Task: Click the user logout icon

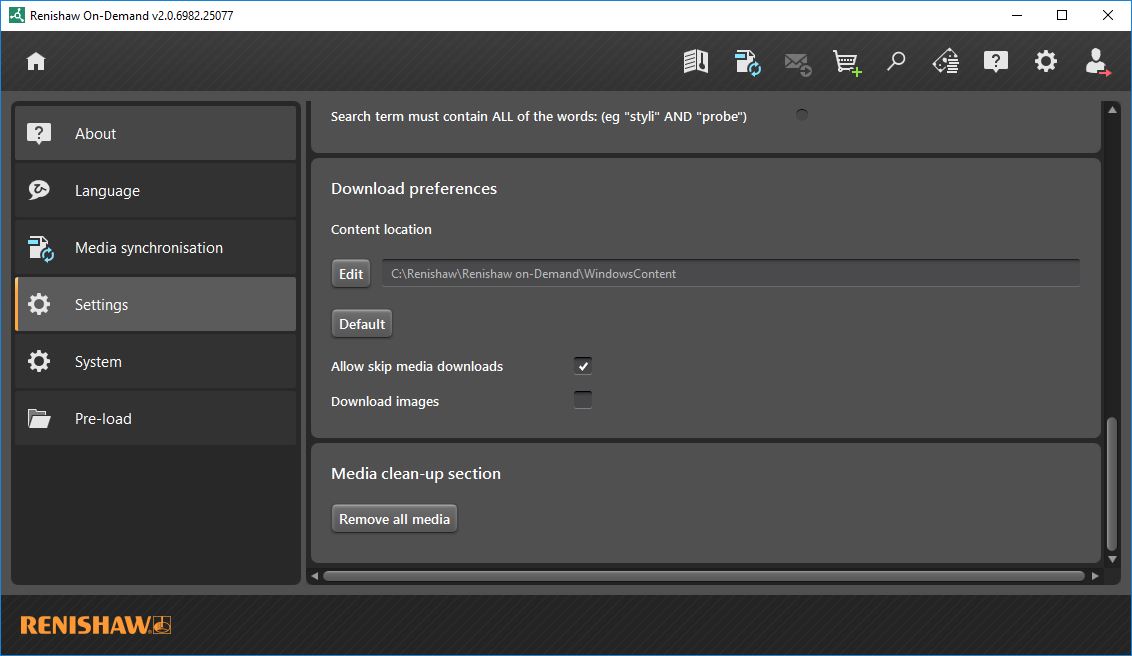Action: click(1097, 62)
